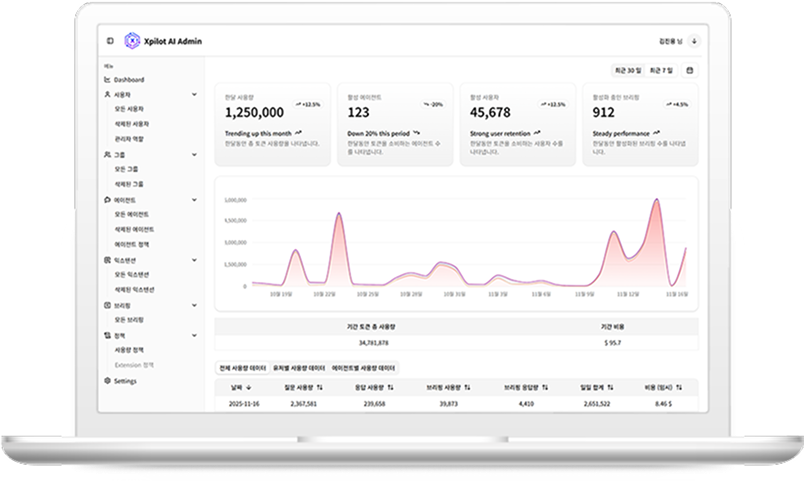This screenshot has width=804, height=486.
Task: Select the 최근 30 일 range toggle
Action: (x=627, y=70)
